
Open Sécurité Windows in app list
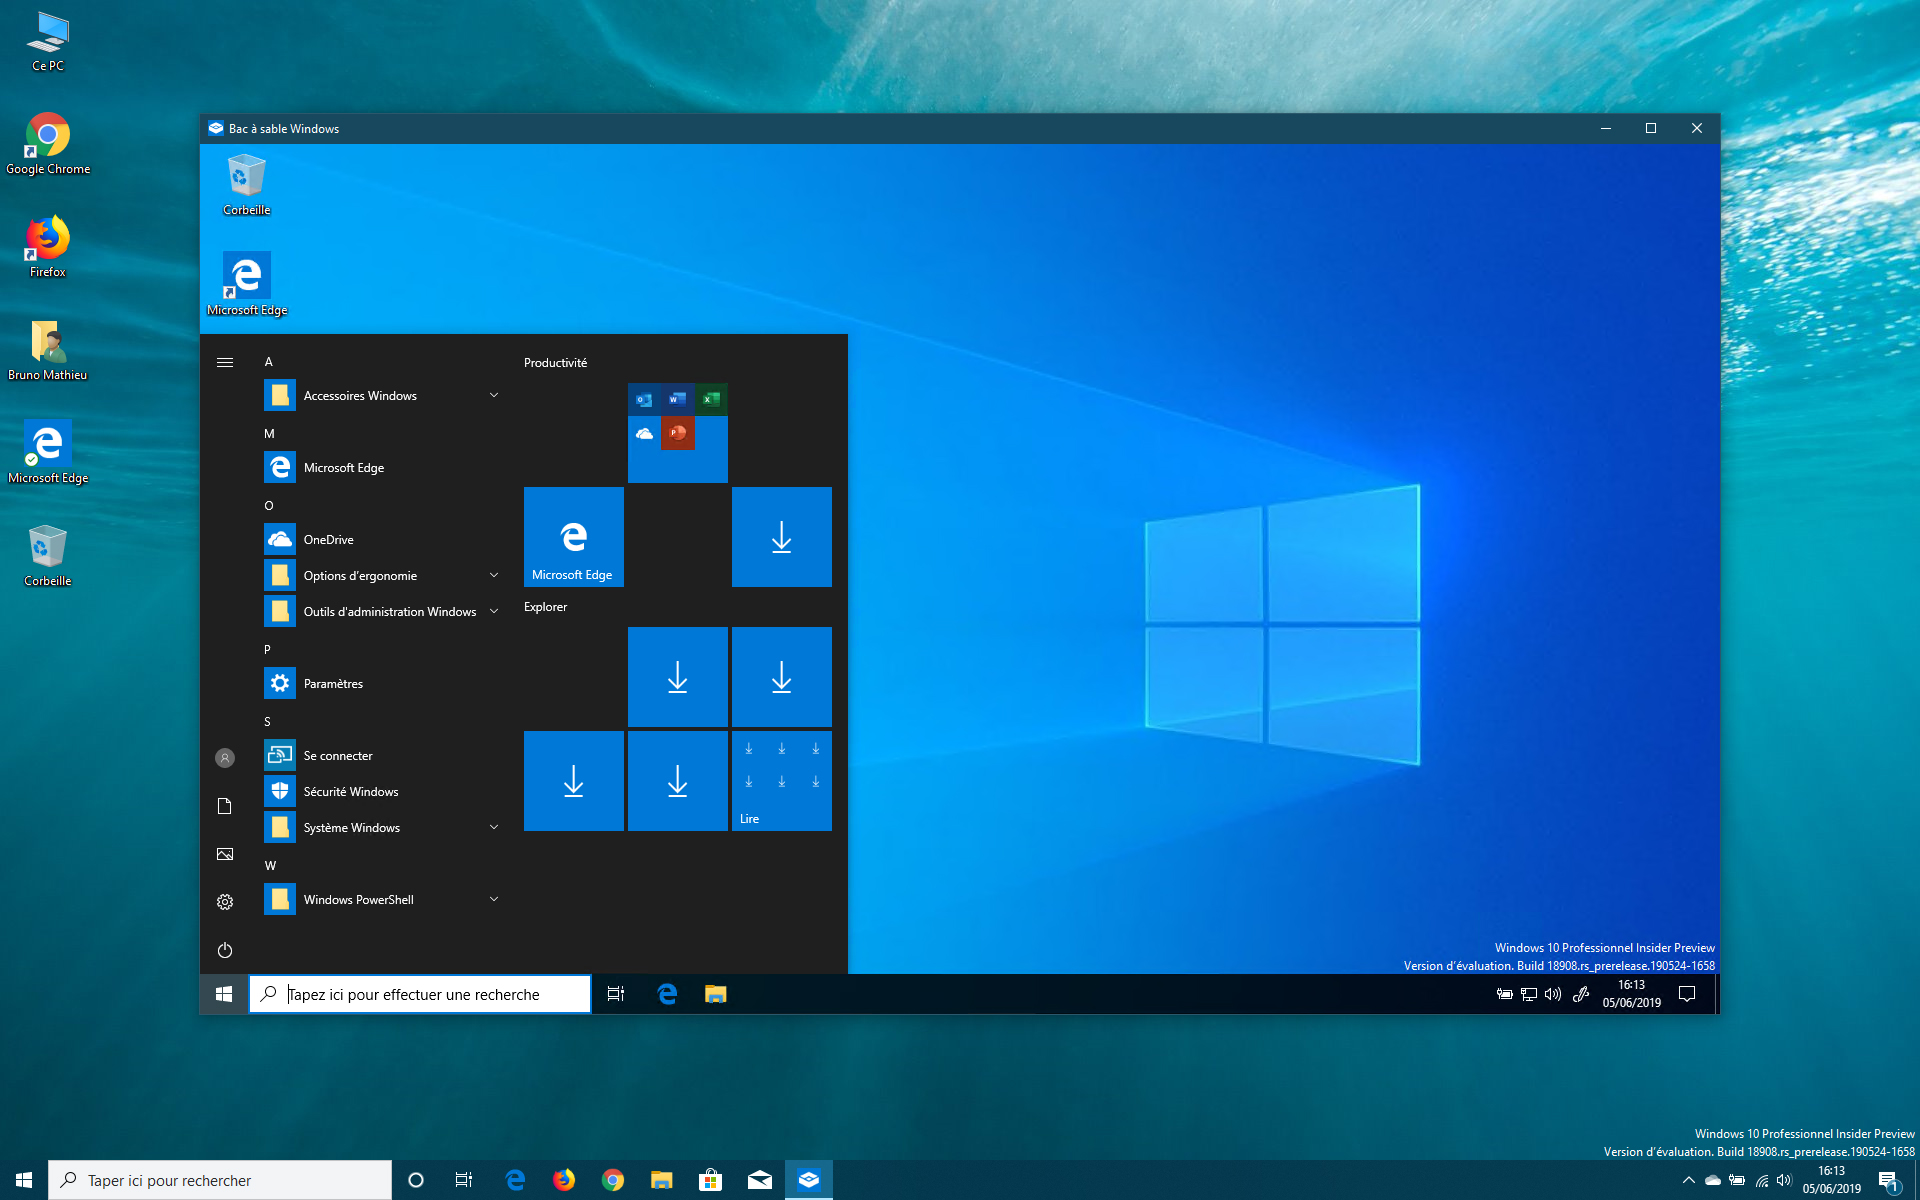384,792
